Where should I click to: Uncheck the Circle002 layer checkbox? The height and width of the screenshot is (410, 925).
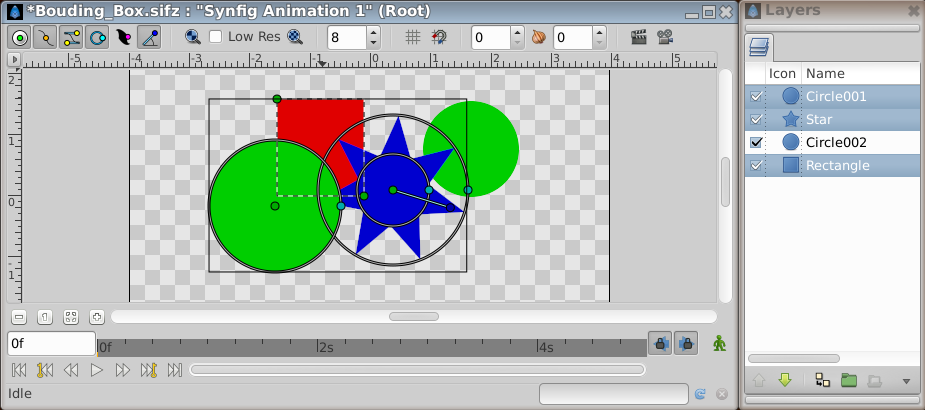click(756, 142)
